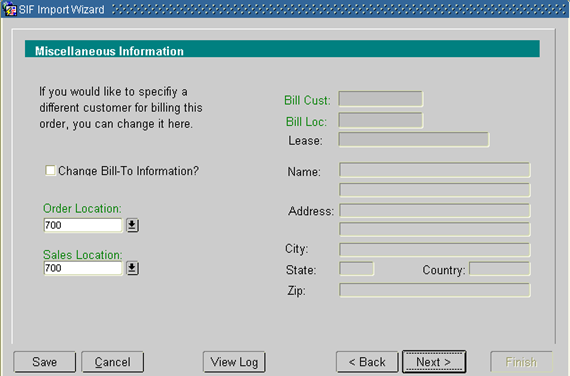Click the Lease: label

(305, 140)
